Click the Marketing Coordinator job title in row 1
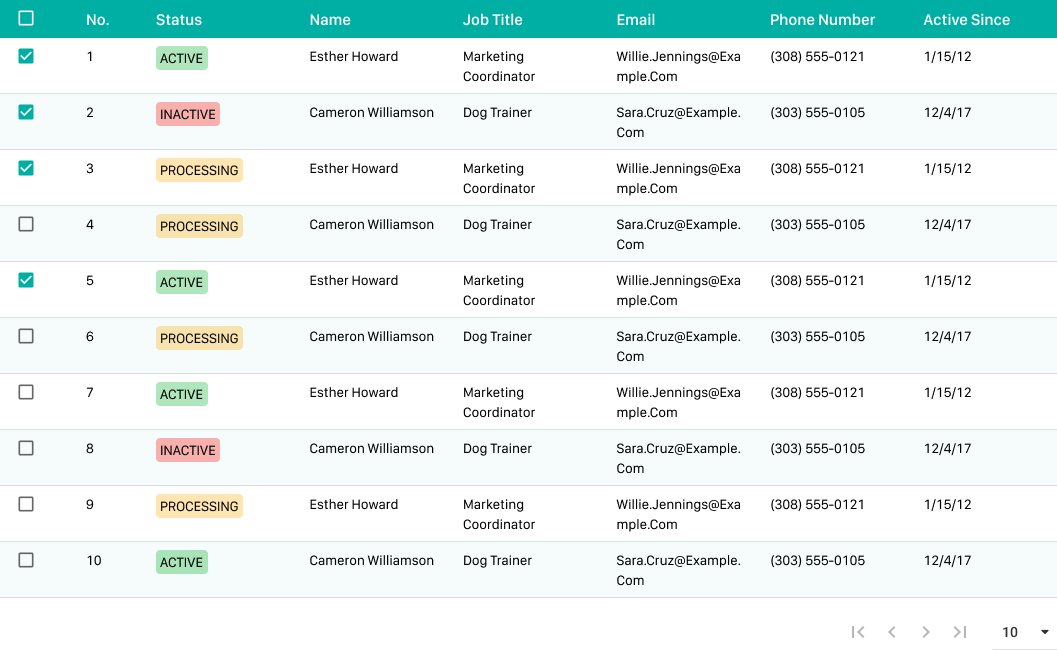 click(499, 66)
